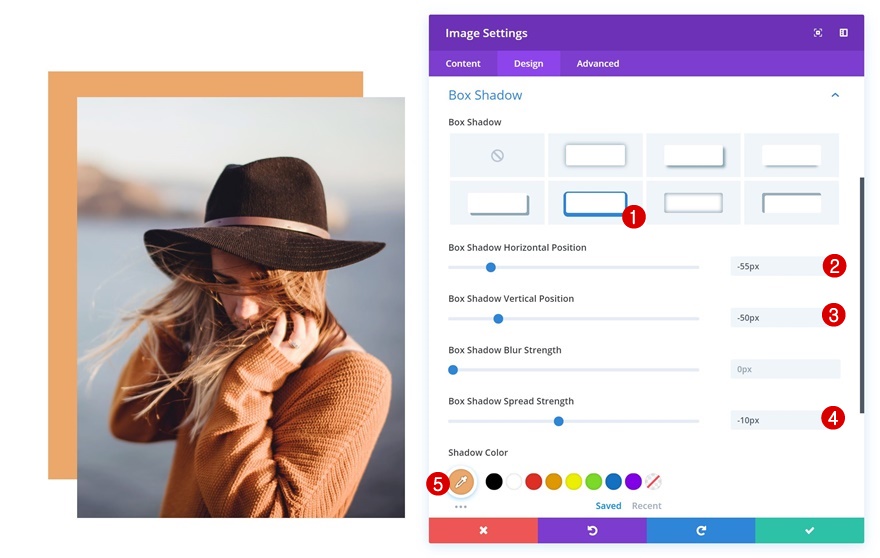Click the Spread Strength slider handle

(x=558, y=421)
